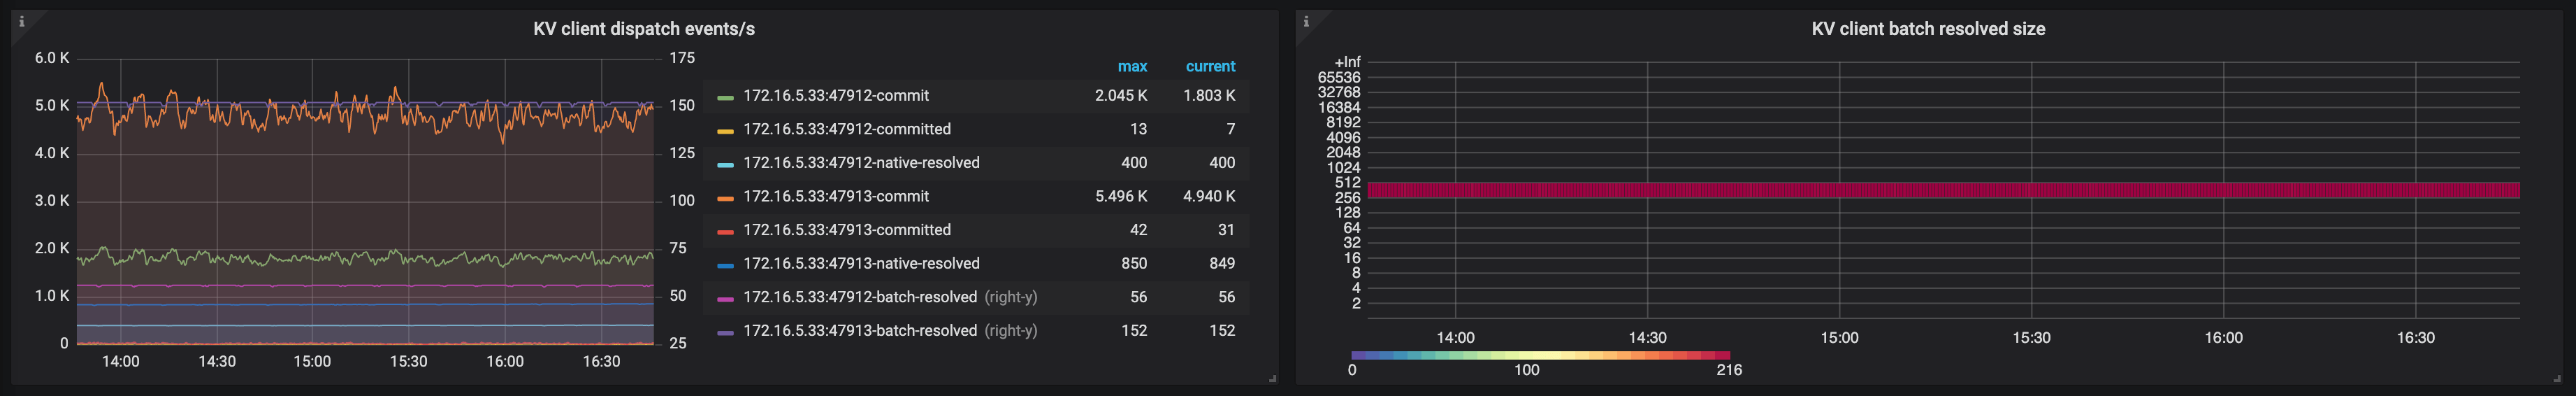Click the green 47912-commit line in the graph
Screen dimensions: 2576x396
[x=365, y=258]
